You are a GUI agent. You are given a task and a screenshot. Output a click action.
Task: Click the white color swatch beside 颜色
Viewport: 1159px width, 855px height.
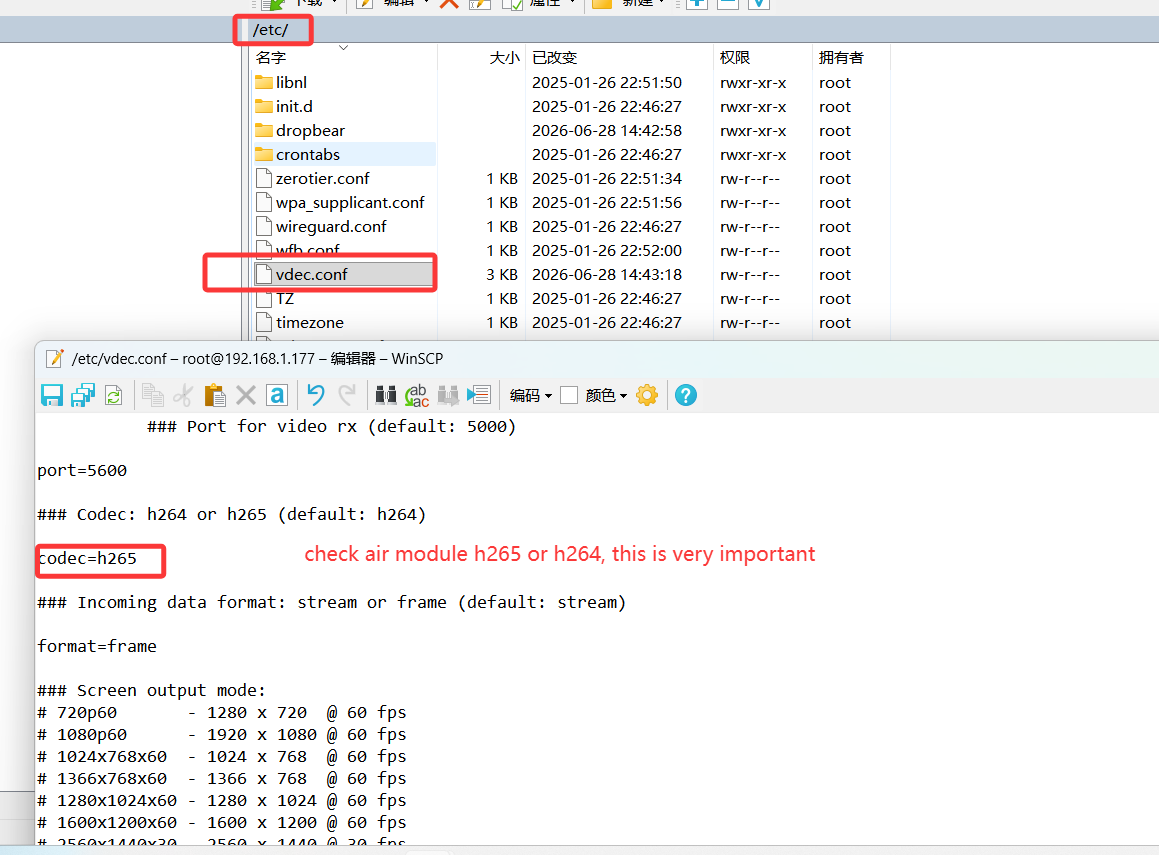569,395
